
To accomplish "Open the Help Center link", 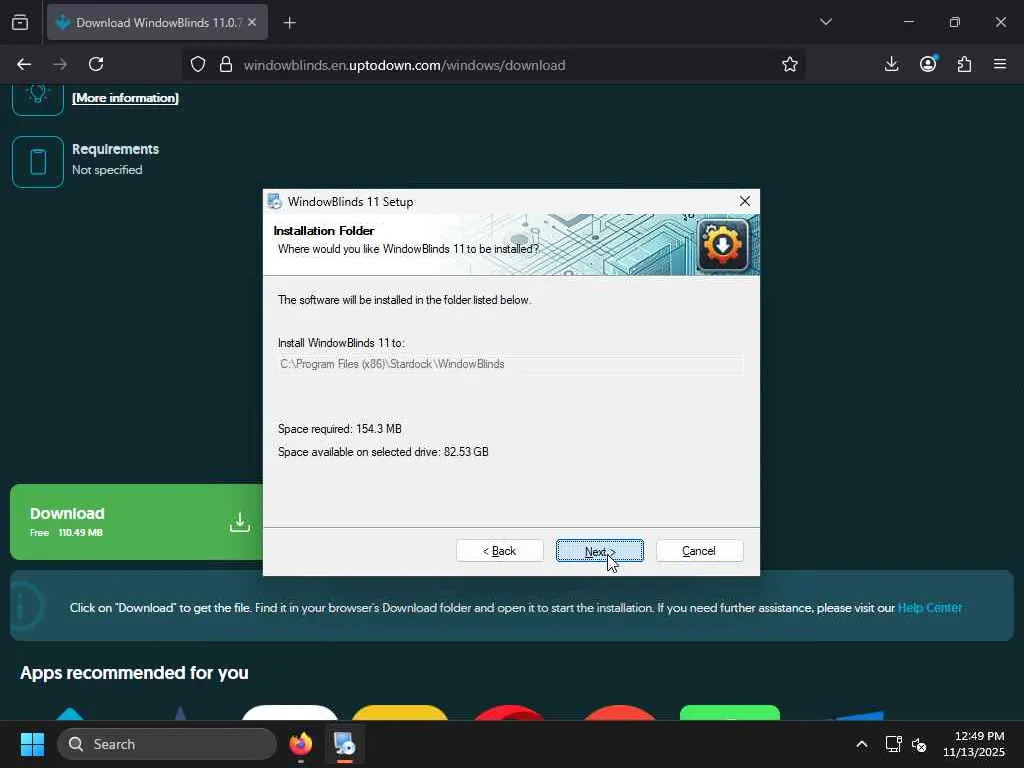I will pos(930,608).
